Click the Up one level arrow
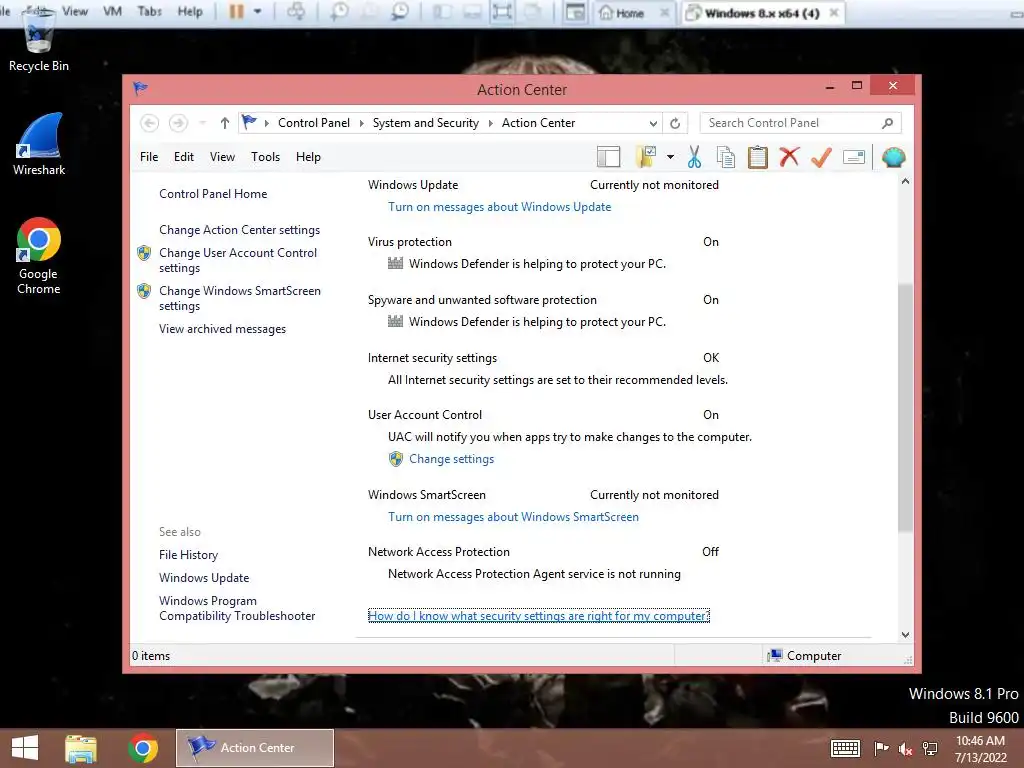The width and height of the screenshot is (1024, 768). tap(225, 123)
